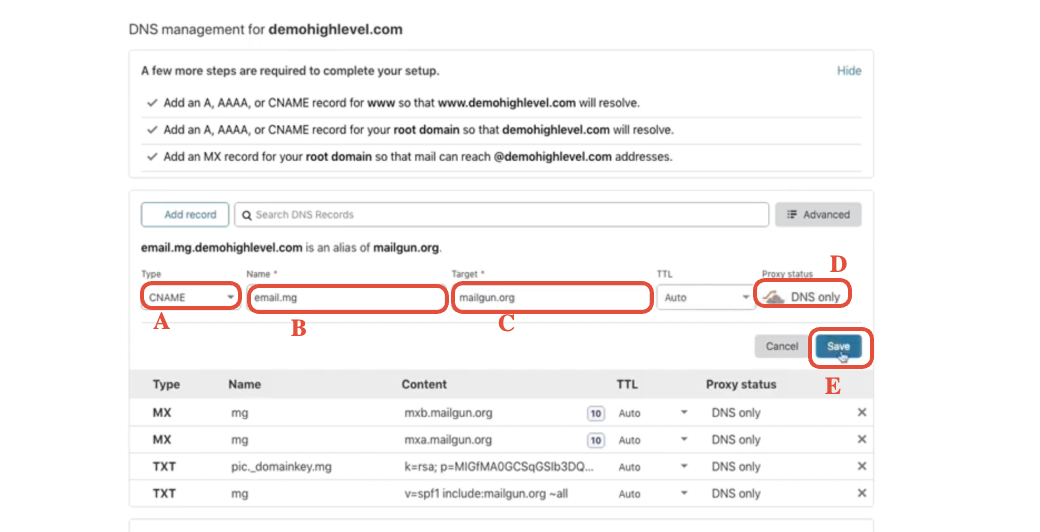Open Advanced DNS options
1040x532 pixels.
(x=818, y=215)
